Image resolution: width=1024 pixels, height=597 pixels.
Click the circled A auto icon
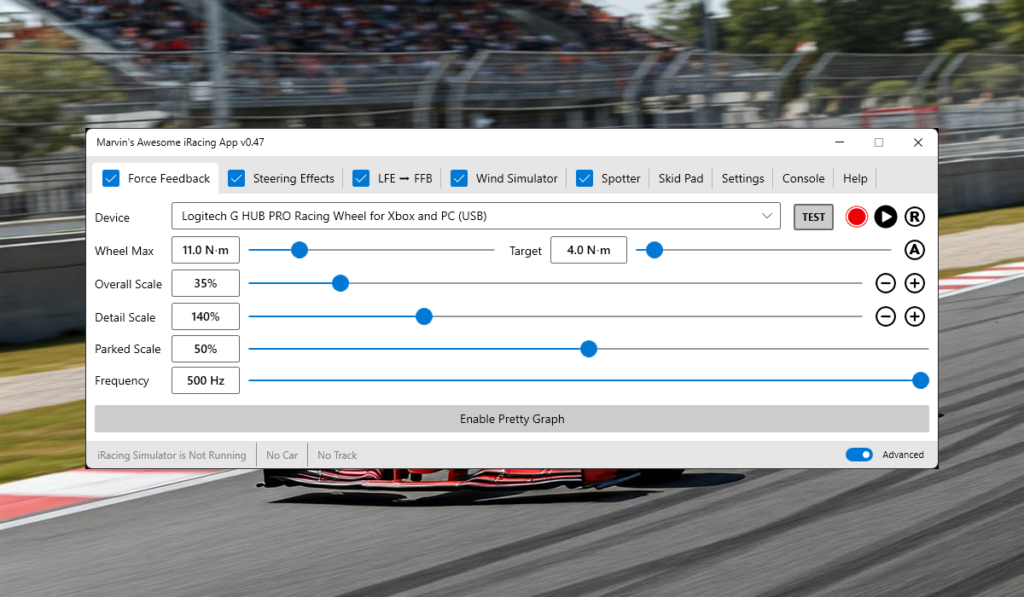tap(914, 250)
